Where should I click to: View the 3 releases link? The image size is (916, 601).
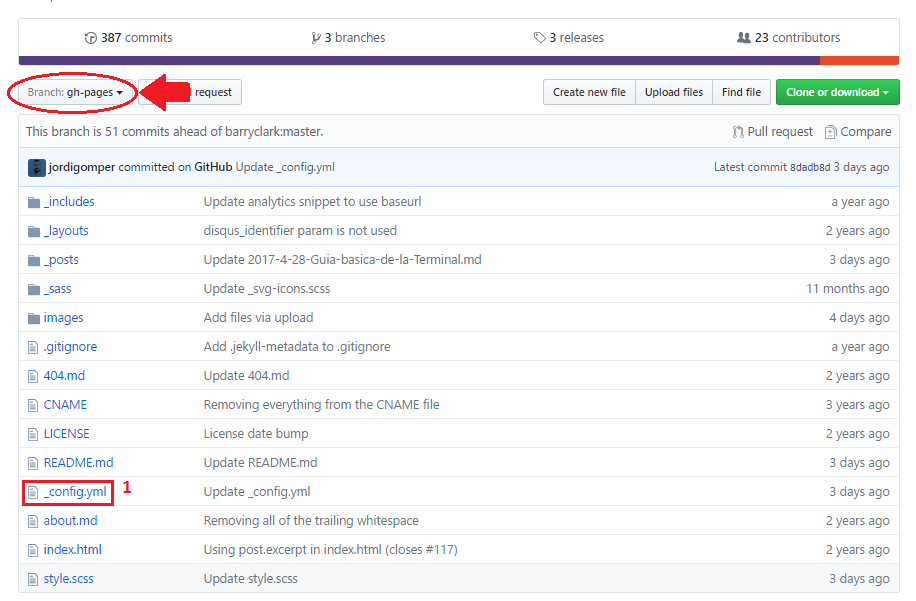pos(569,38)
